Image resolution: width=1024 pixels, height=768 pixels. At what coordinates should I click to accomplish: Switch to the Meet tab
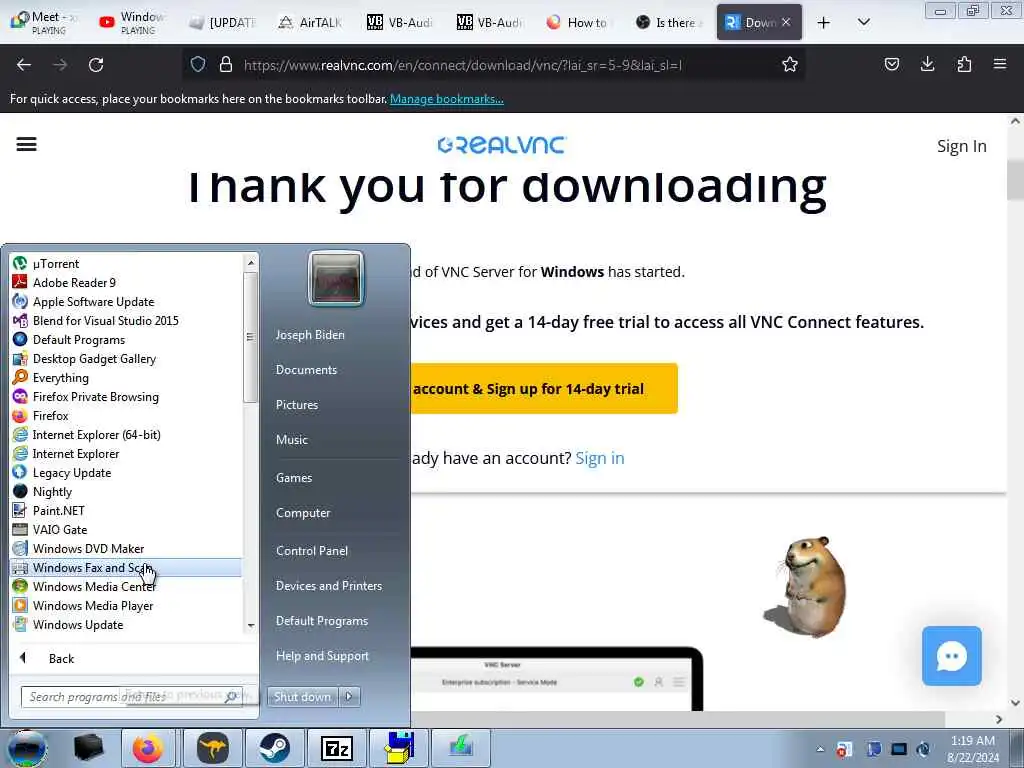[x=44, y=22]
